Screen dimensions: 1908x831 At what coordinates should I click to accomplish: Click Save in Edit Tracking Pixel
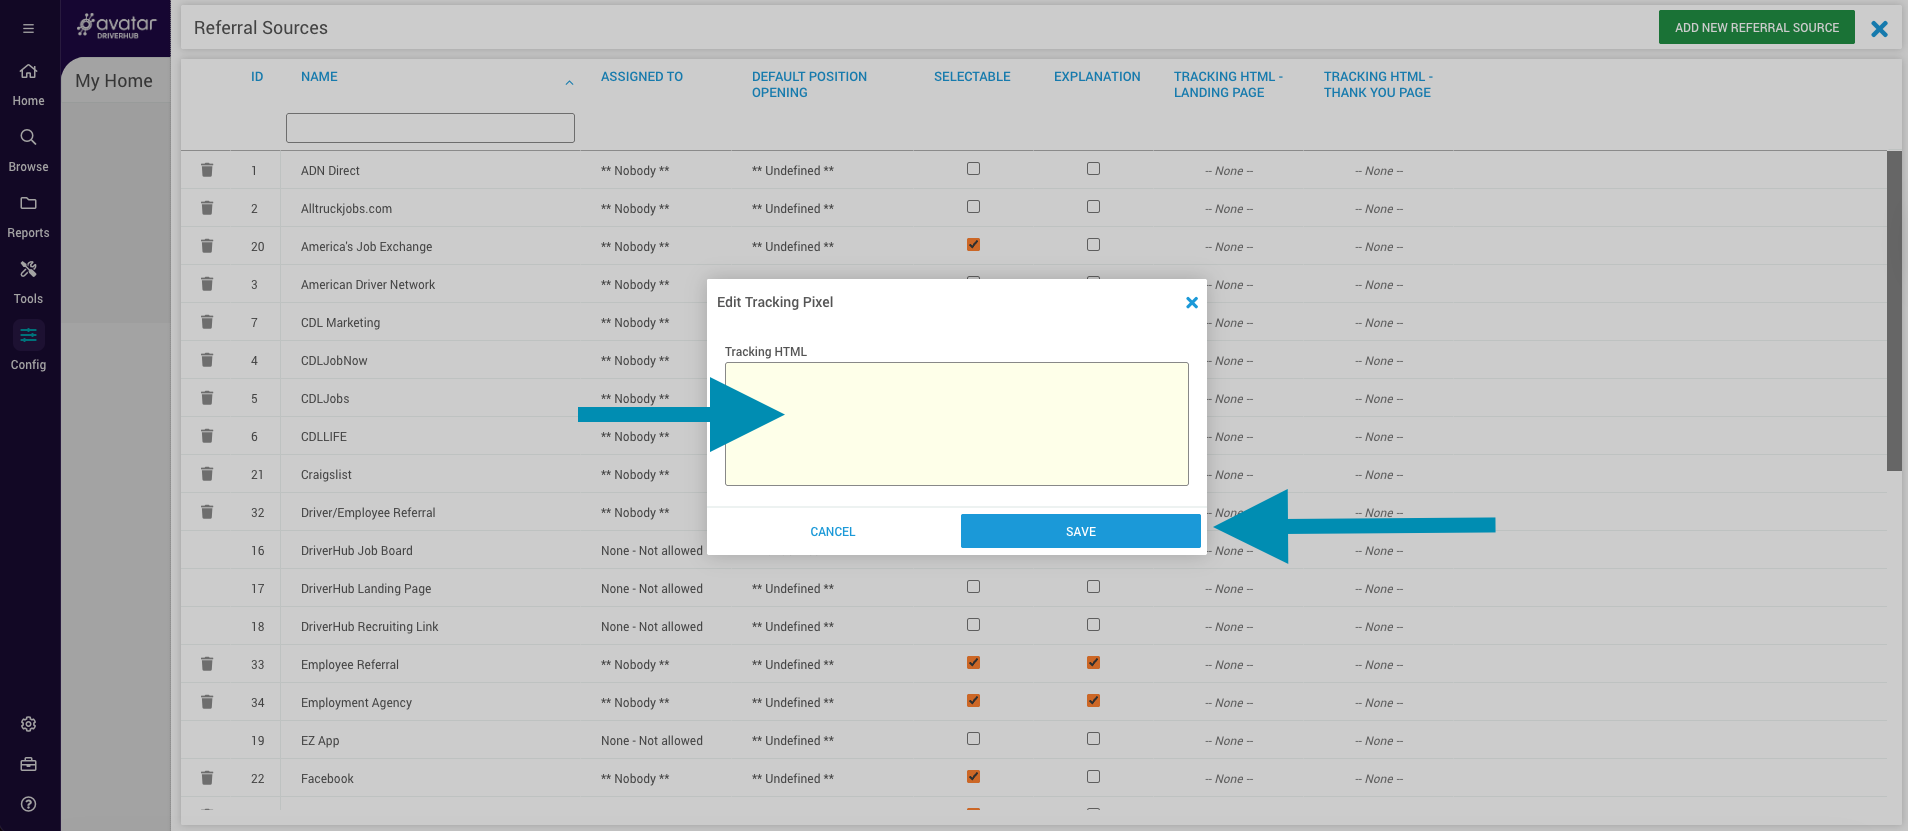1080,531
